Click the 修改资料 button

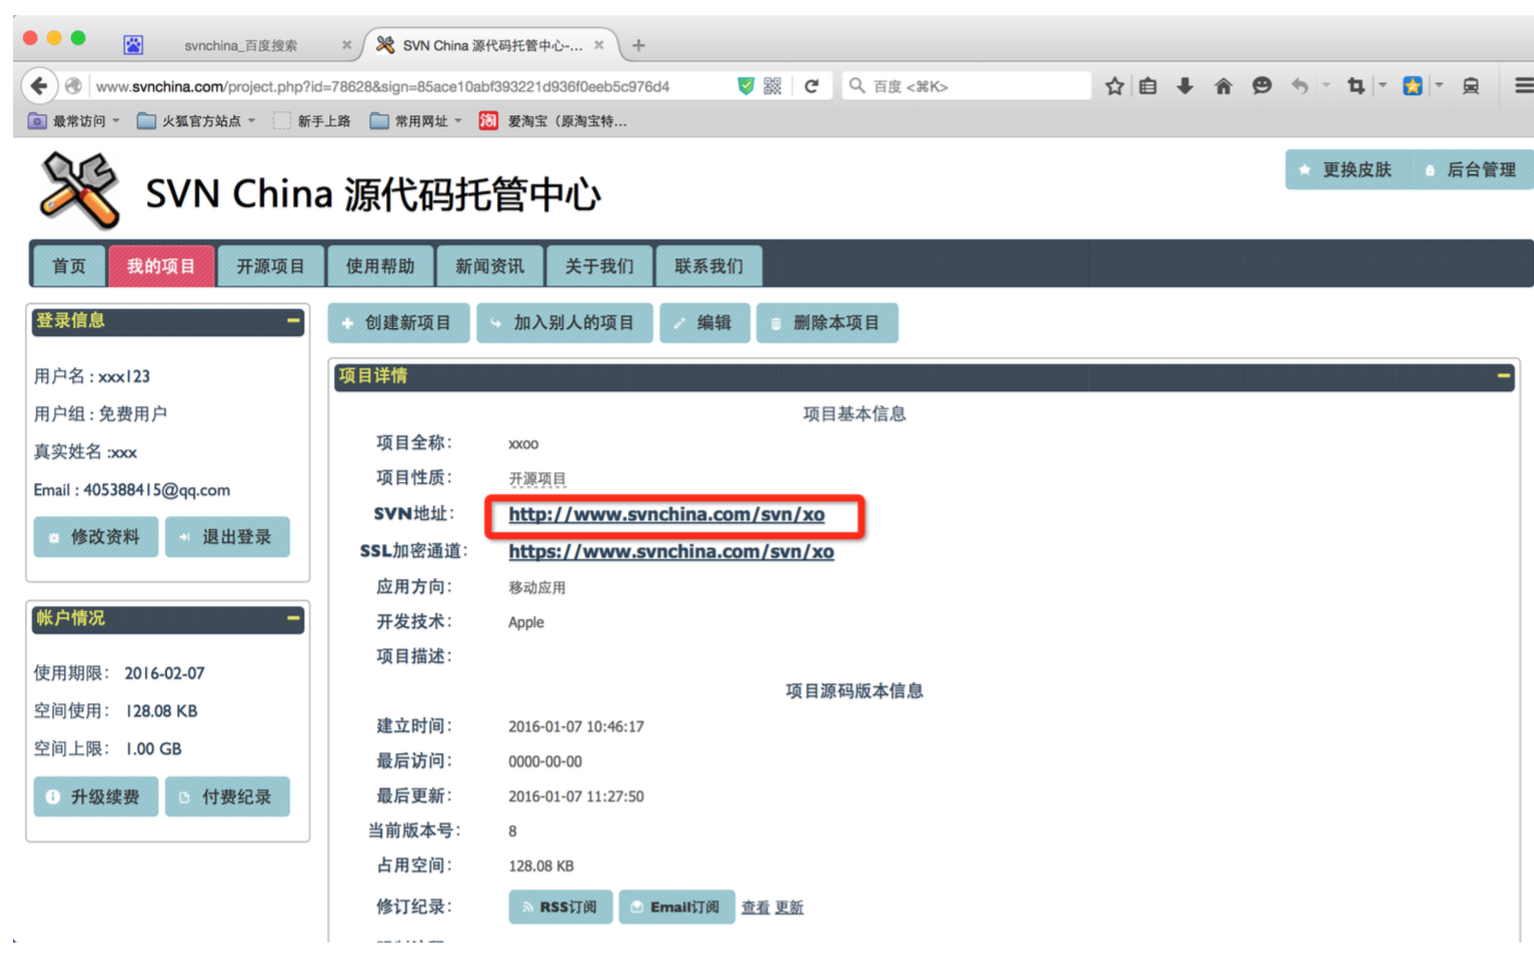96,537
